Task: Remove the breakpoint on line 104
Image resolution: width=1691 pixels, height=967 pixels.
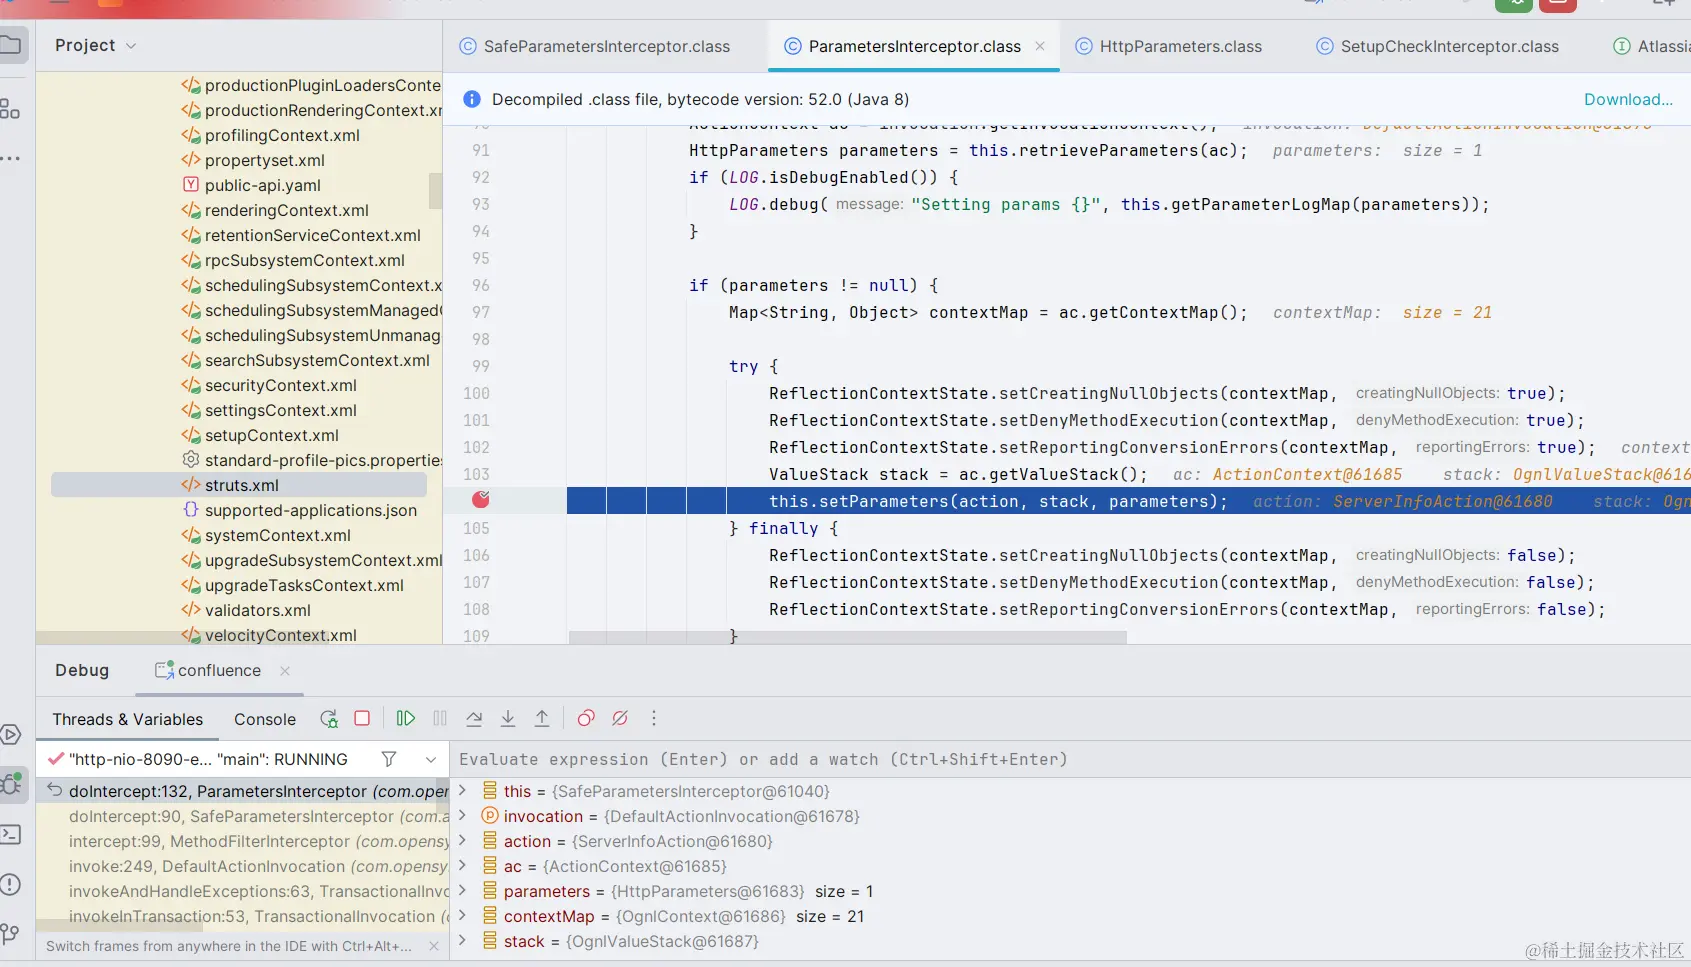Action: tap(481, 499)
